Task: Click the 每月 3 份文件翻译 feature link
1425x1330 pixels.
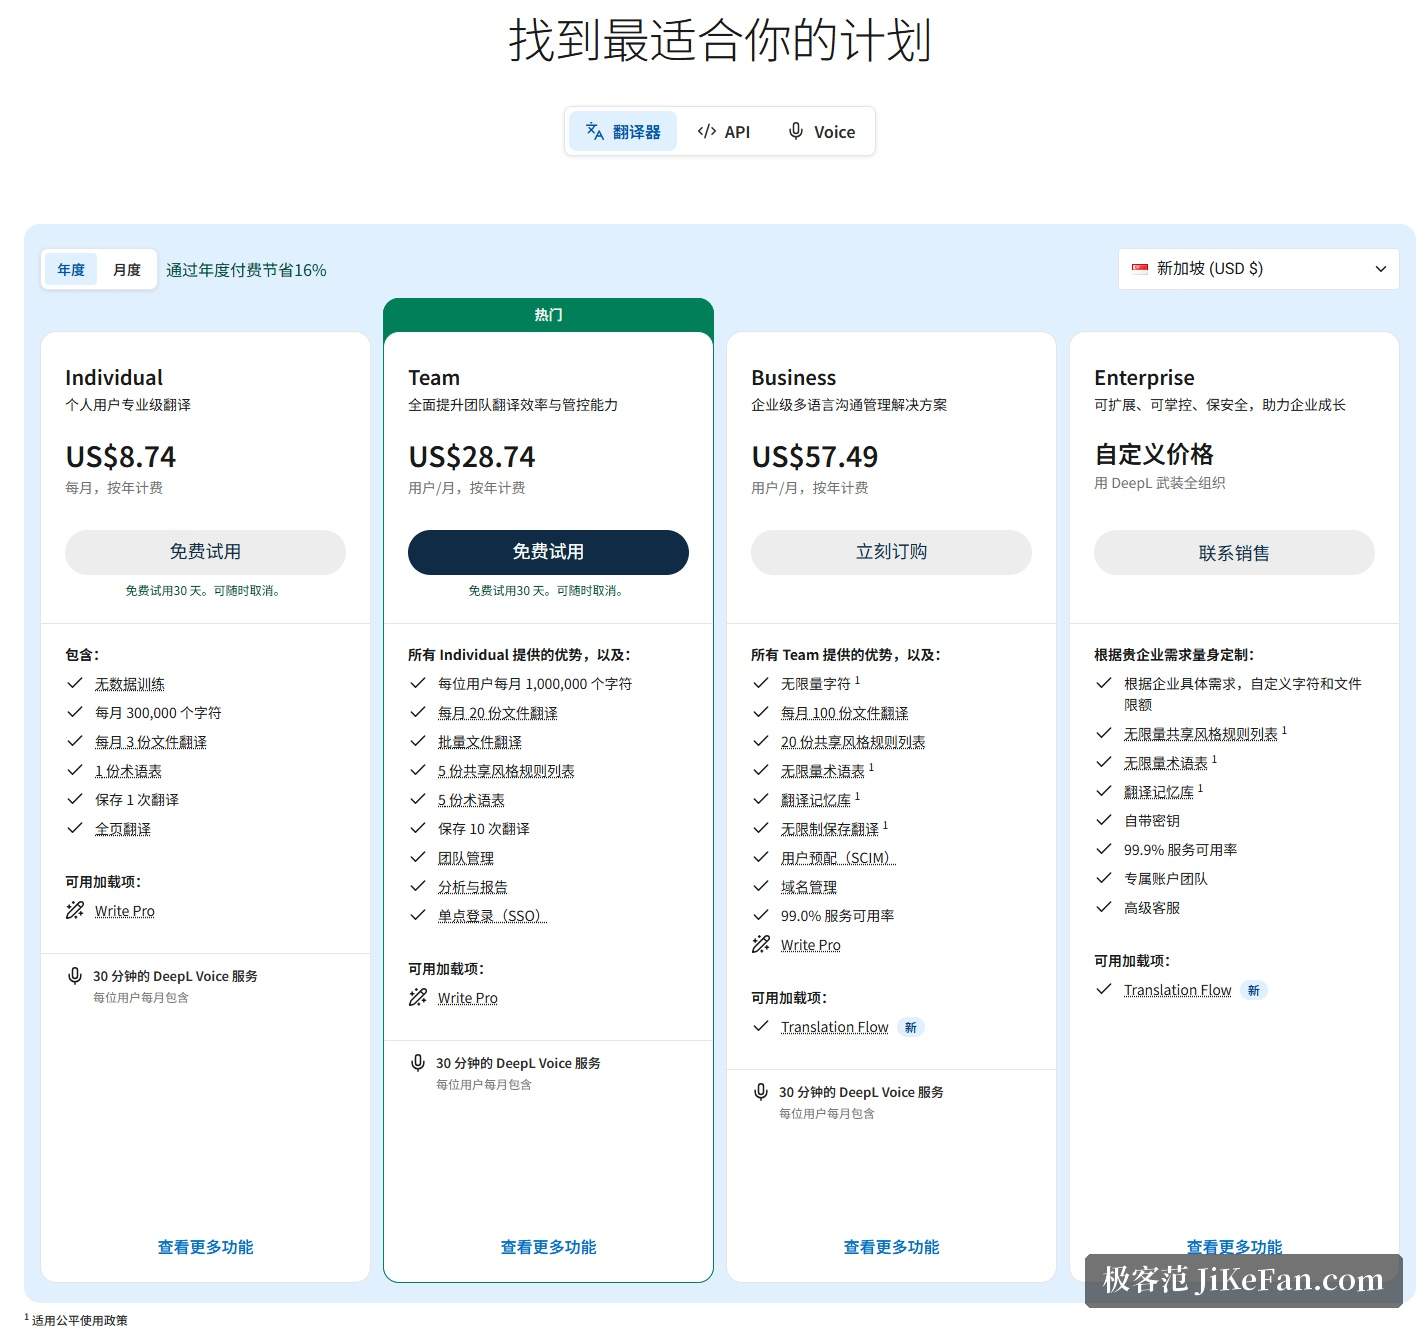Action: coord(151,742)
